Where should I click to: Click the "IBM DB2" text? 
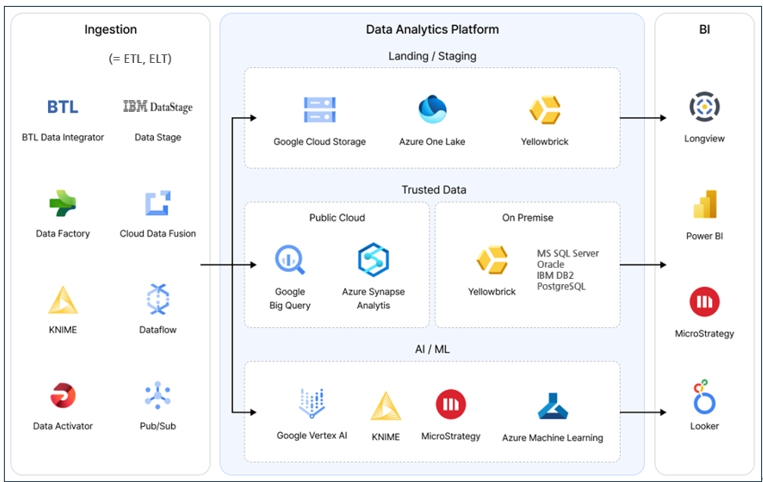coord(555,275)
